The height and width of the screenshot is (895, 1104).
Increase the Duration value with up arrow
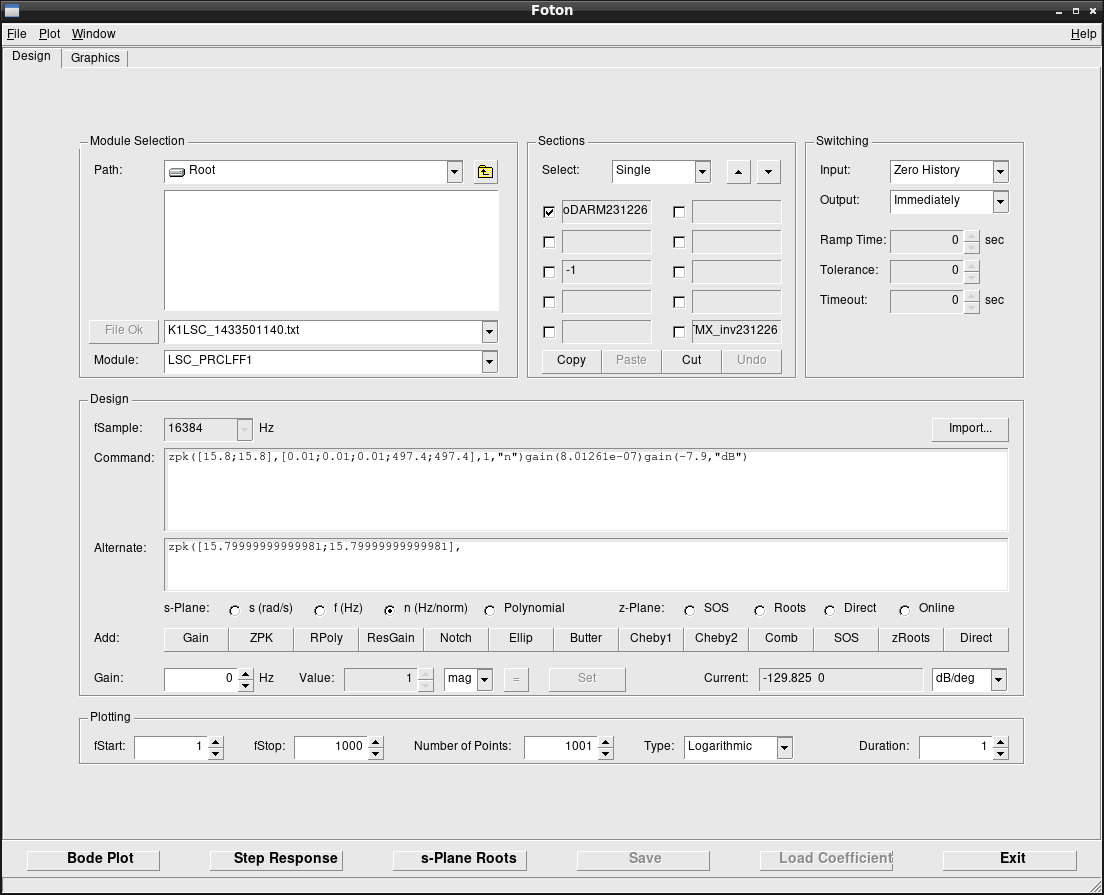[x=1000, y=742]
